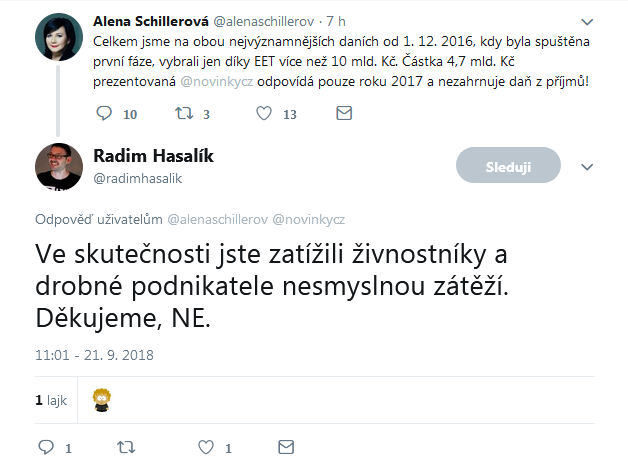The image size is (628, 467).
Task: Open Radim Hasalík's profile name link
Action: point(153,156)
